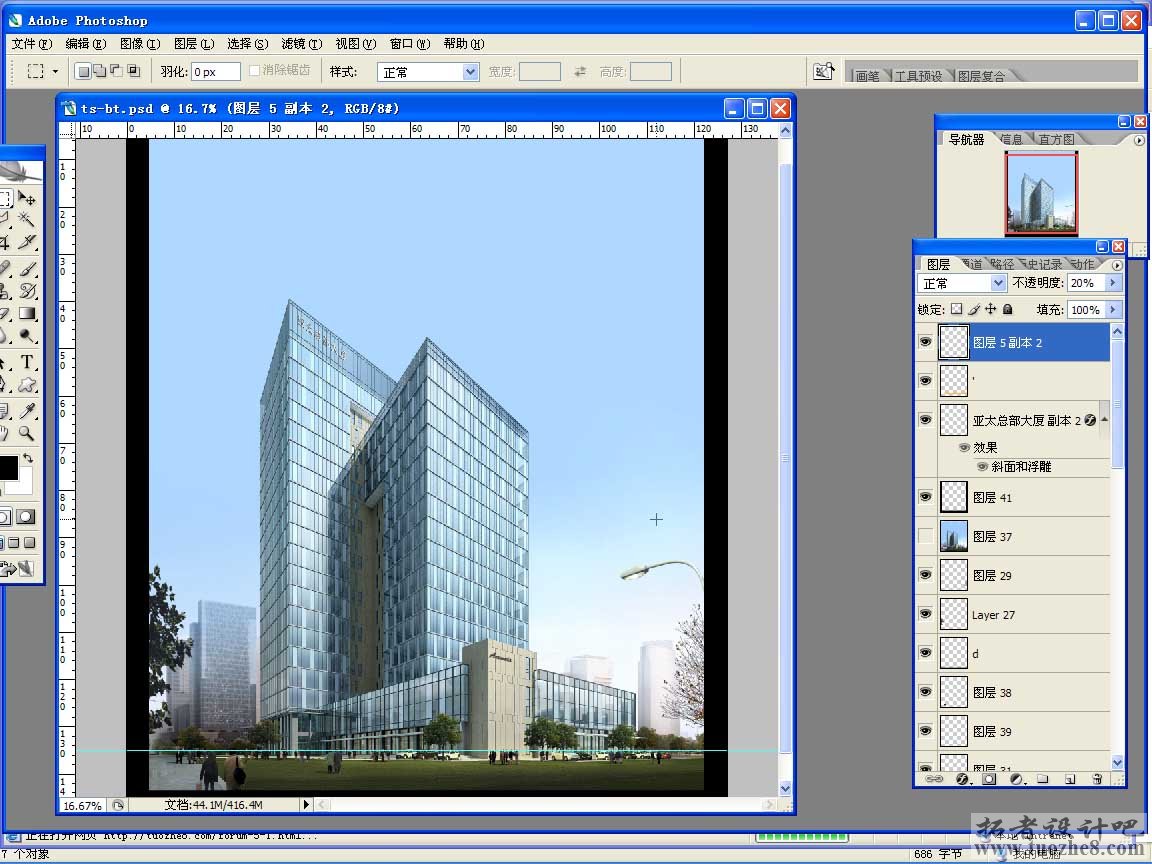Open status bar info arrow menu
This screenshot has height=864, width=1152.
(x=306, y=804)
